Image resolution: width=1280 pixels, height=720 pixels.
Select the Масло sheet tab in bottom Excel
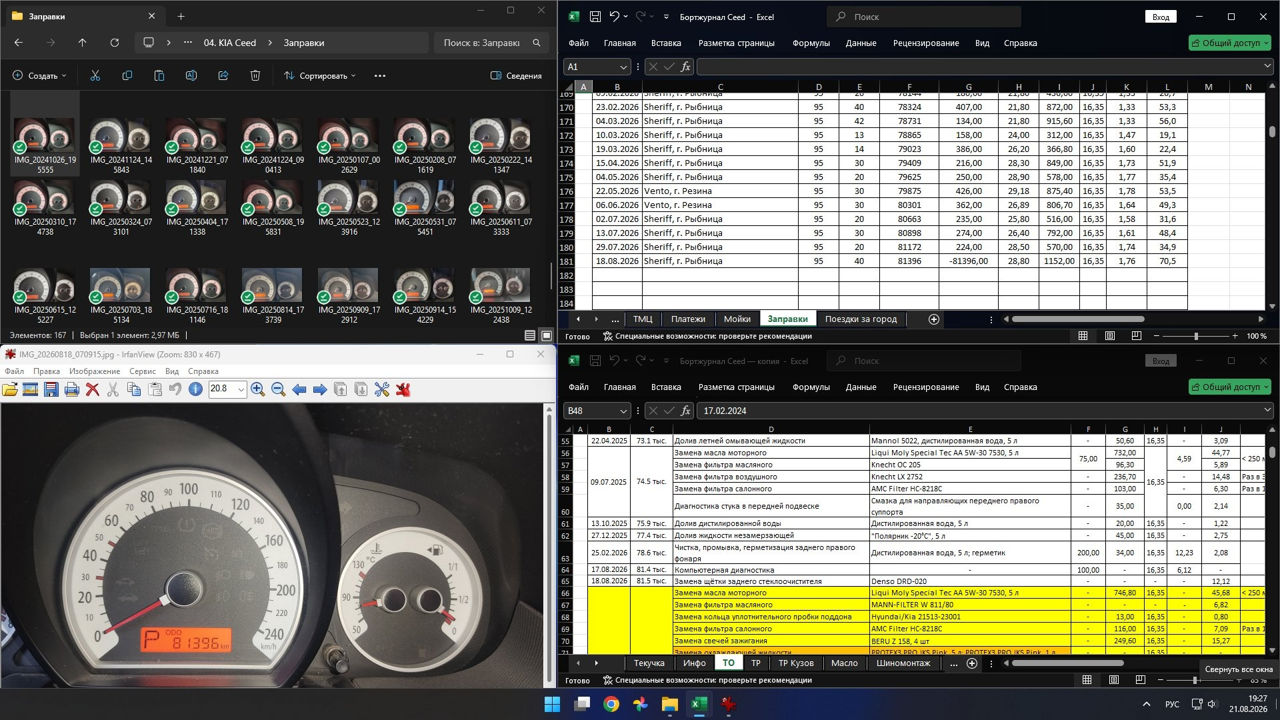pyautogui.click(x=844, y=663)
